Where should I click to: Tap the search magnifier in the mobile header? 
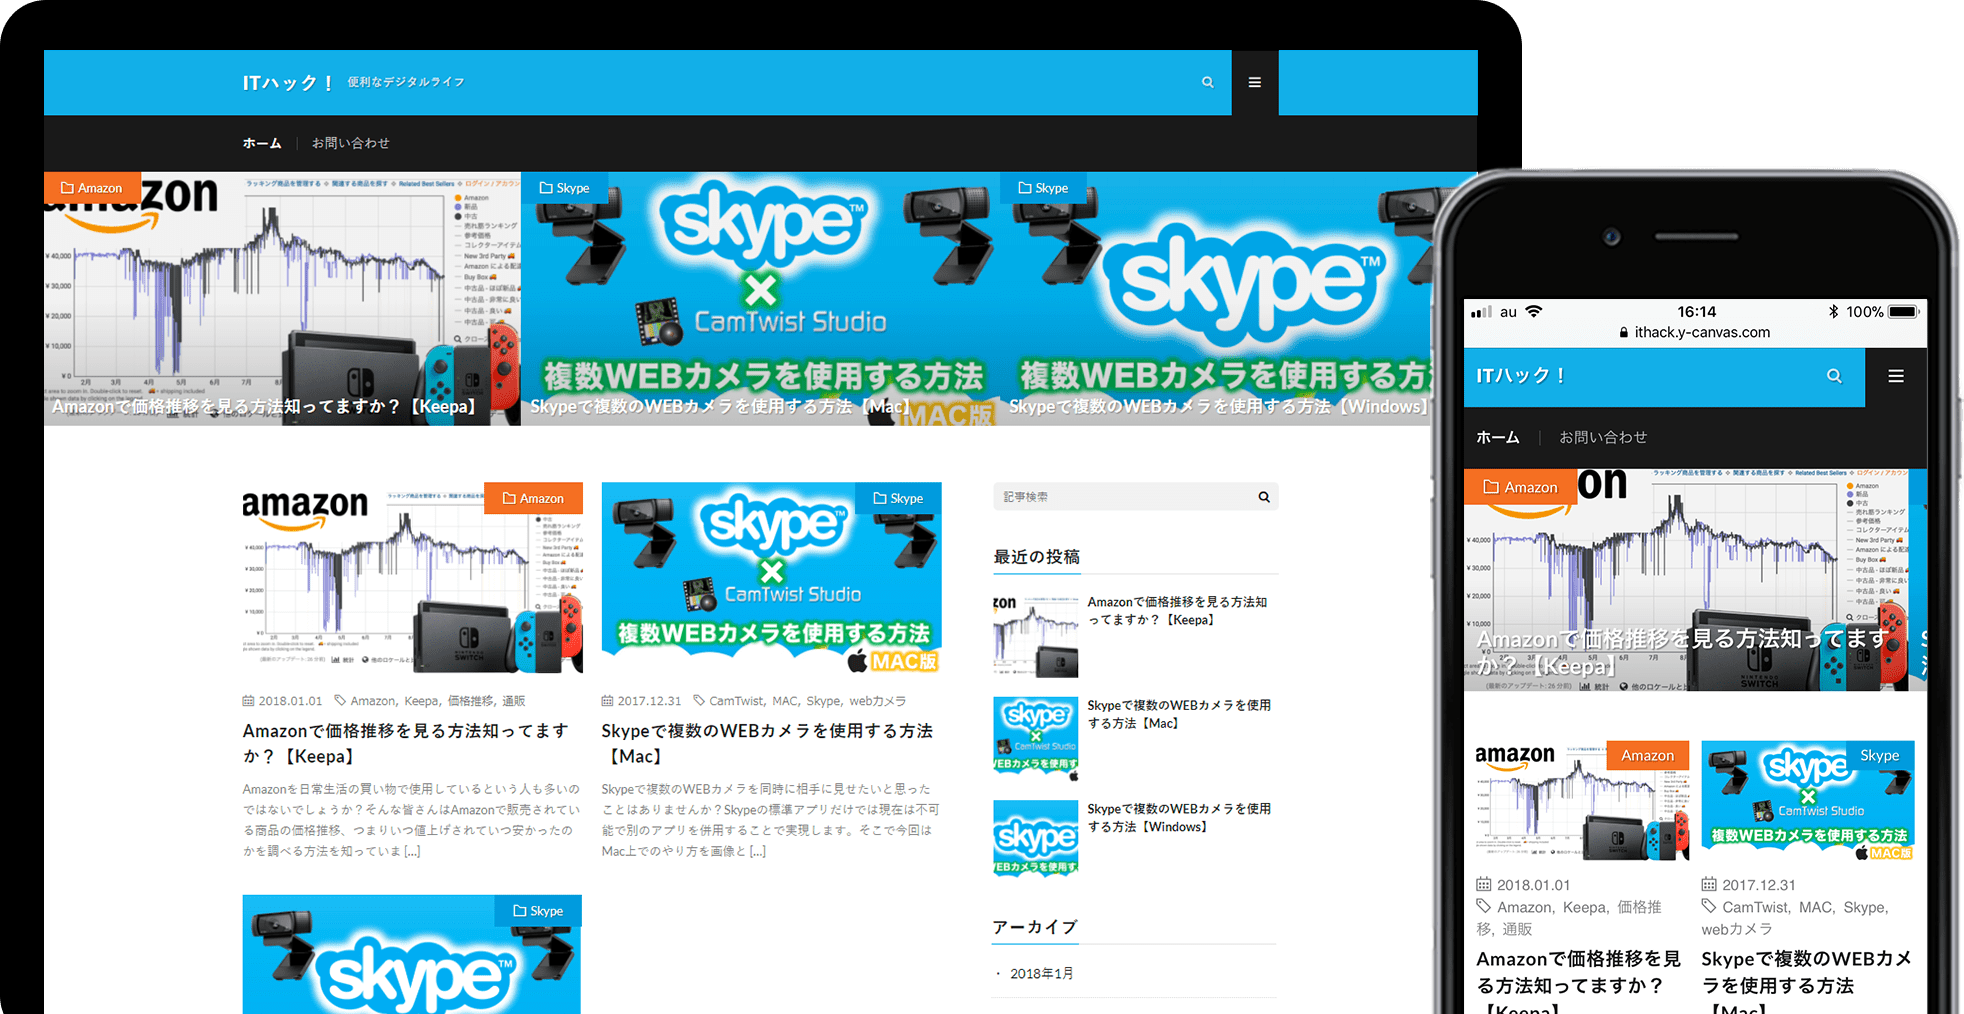point(1835,376)
